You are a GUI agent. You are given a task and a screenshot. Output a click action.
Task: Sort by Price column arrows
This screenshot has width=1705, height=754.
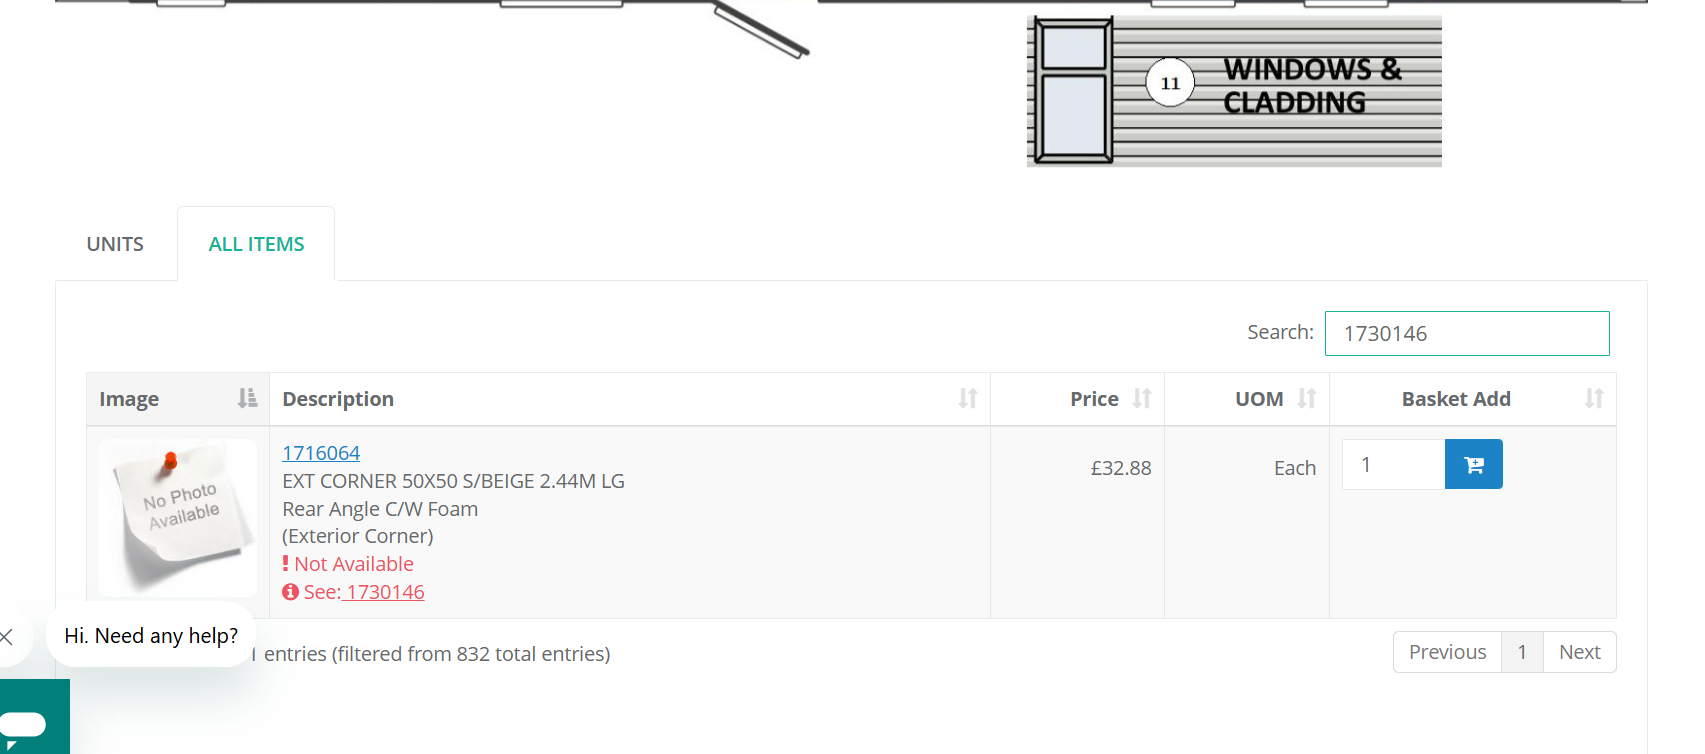click(1142, 399)
